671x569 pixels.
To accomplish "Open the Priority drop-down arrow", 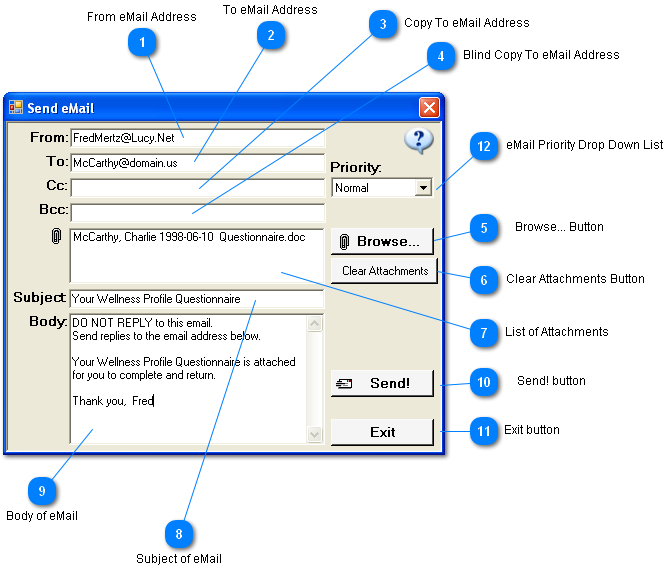I will [423, 187].
